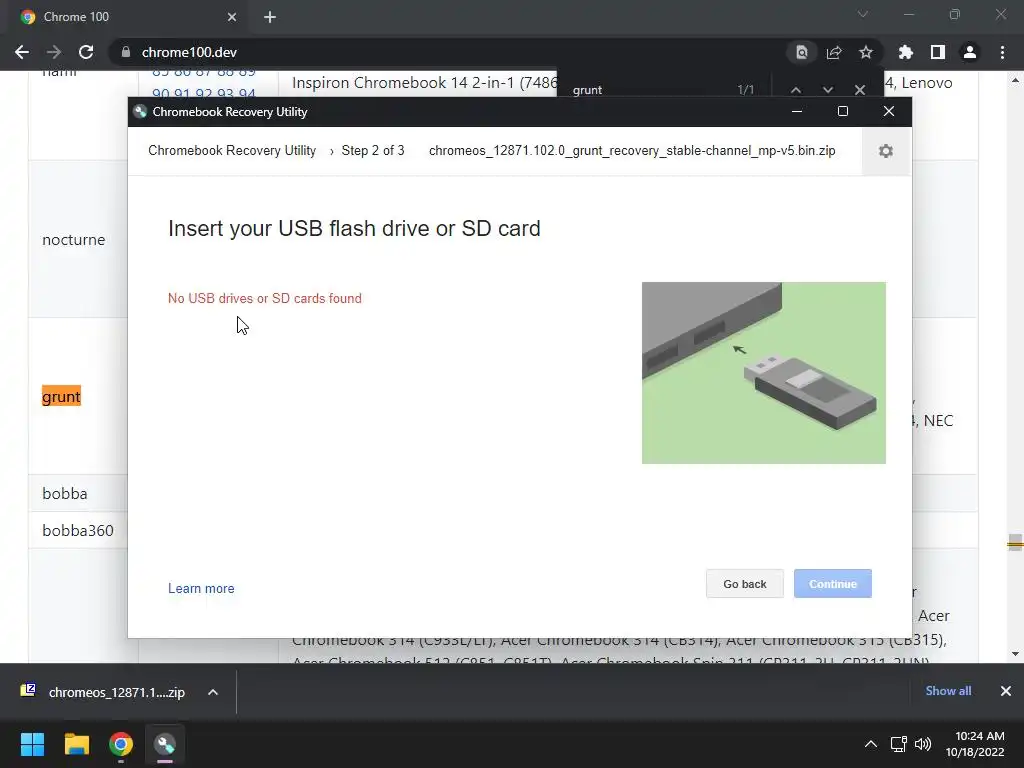Maximize the Recovery Utility window
This screenshot has height=768, width=1024.
coord(842,112)
